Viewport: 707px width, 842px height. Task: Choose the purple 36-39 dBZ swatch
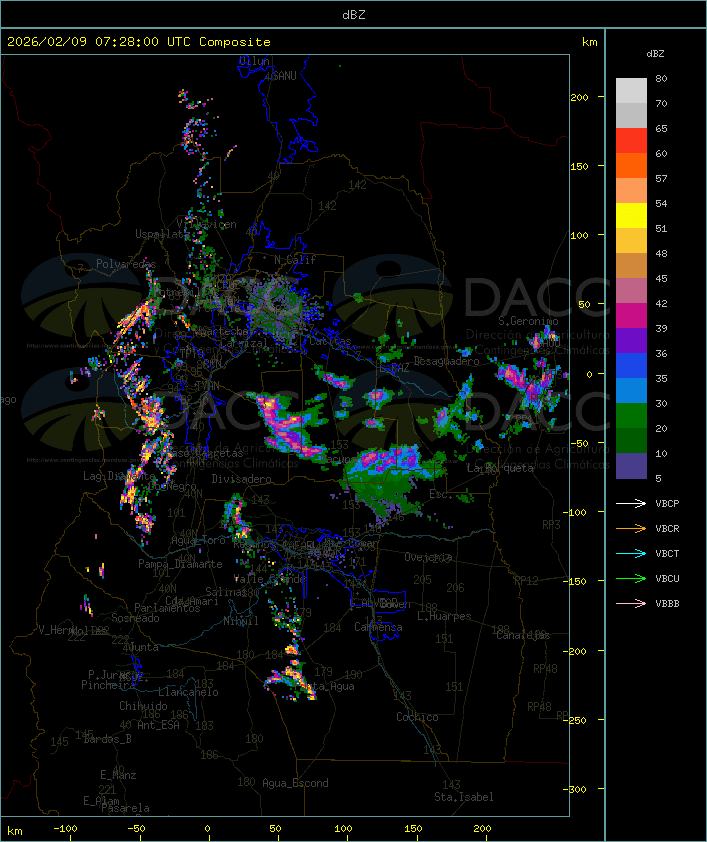[x=631, y=340]
